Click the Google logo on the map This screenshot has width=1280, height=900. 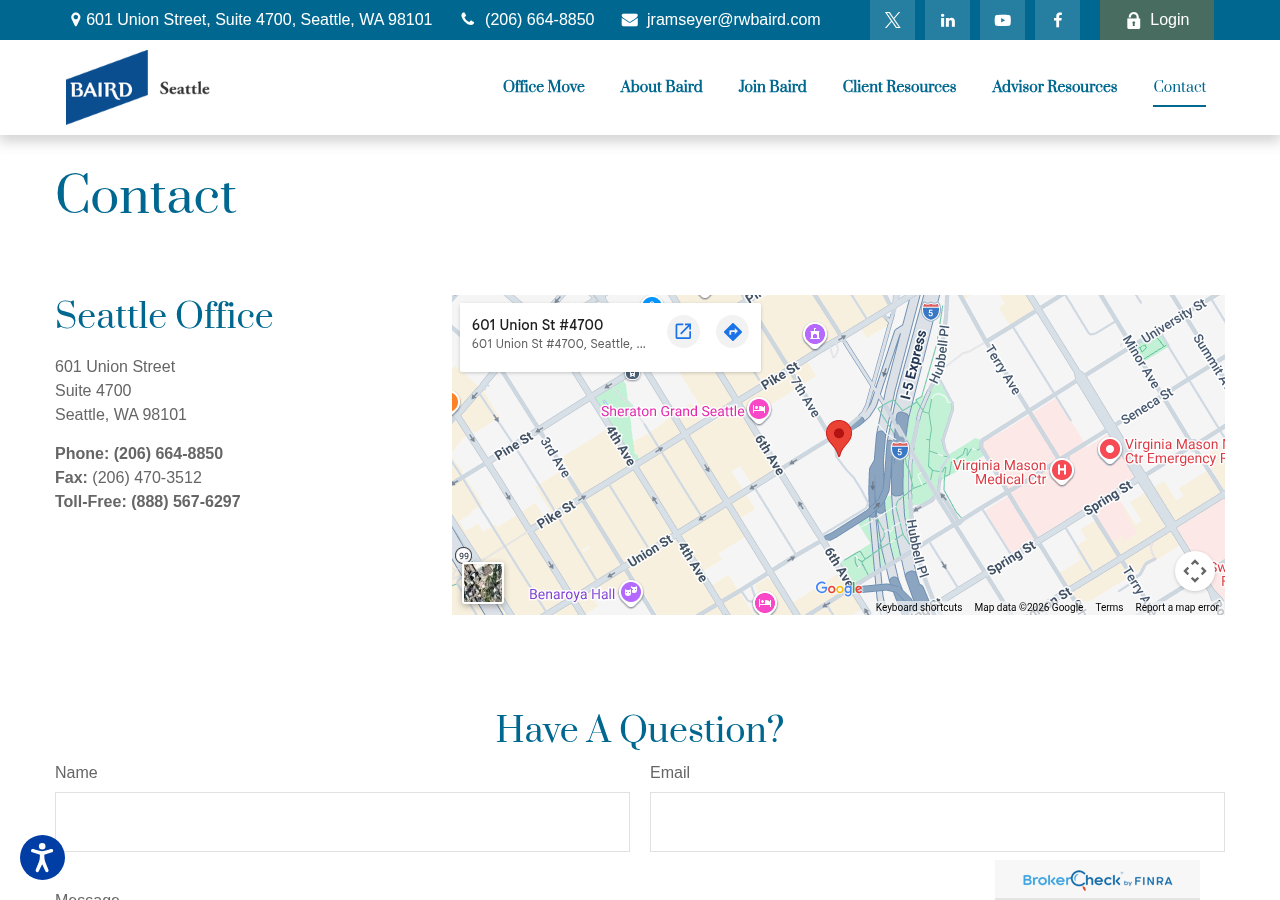838,589
